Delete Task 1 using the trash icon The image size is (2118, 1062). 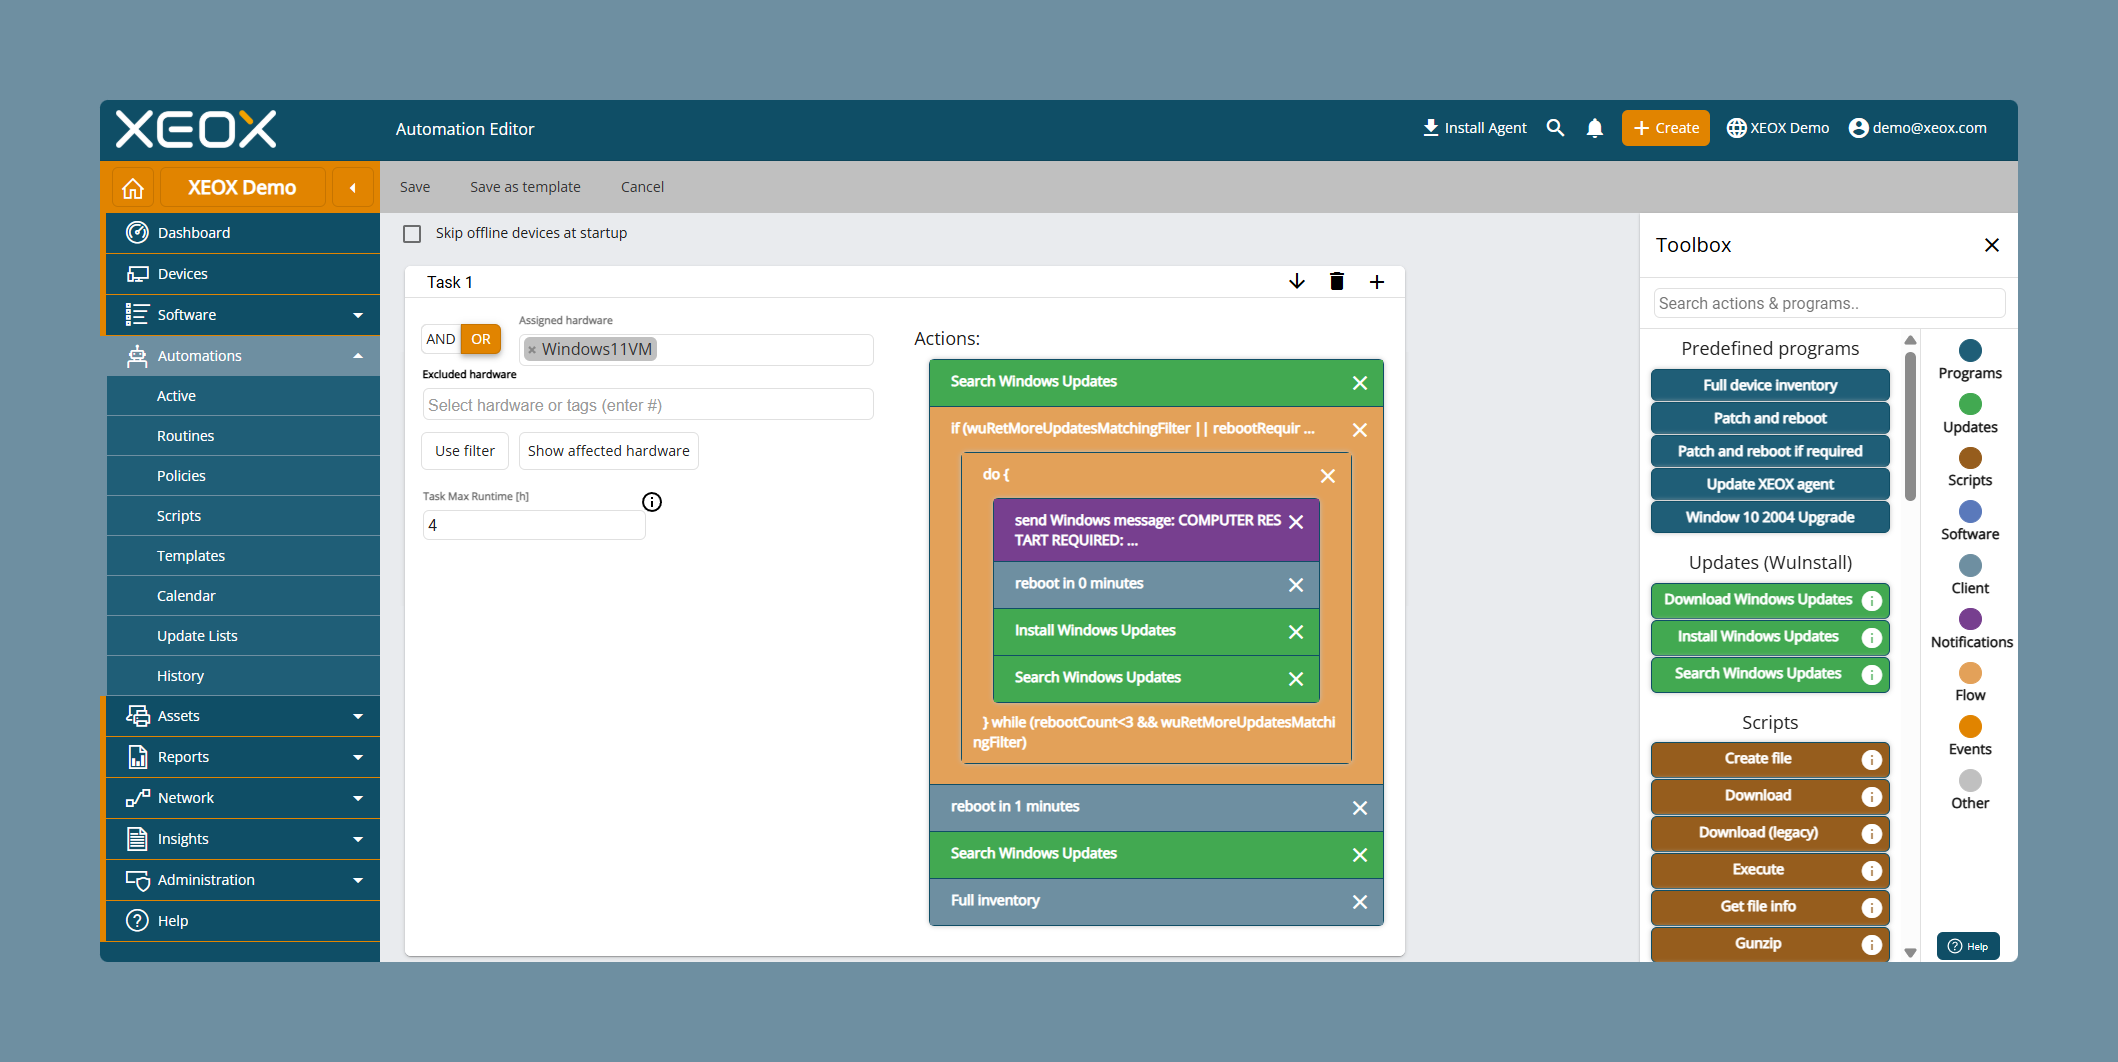[x=1337, y=282]
